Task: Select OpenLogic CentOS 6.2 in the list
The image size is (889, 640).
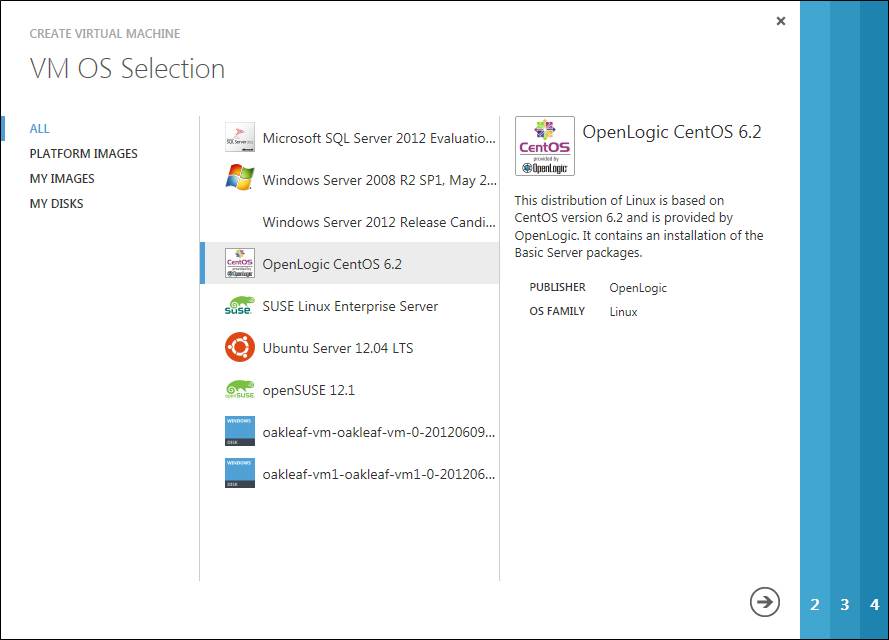Action: tap(350, 264)
